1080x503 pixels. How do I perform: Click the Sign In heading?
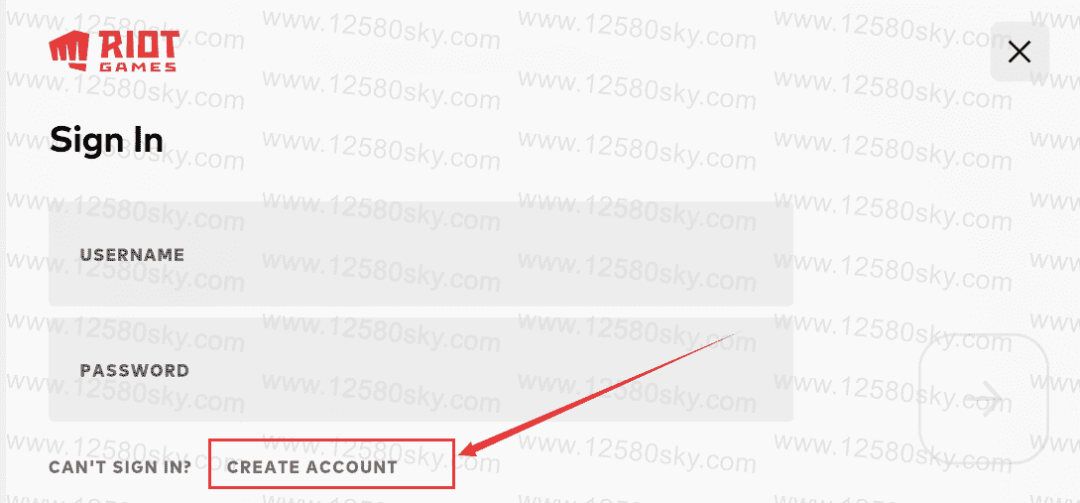point(106,141)
